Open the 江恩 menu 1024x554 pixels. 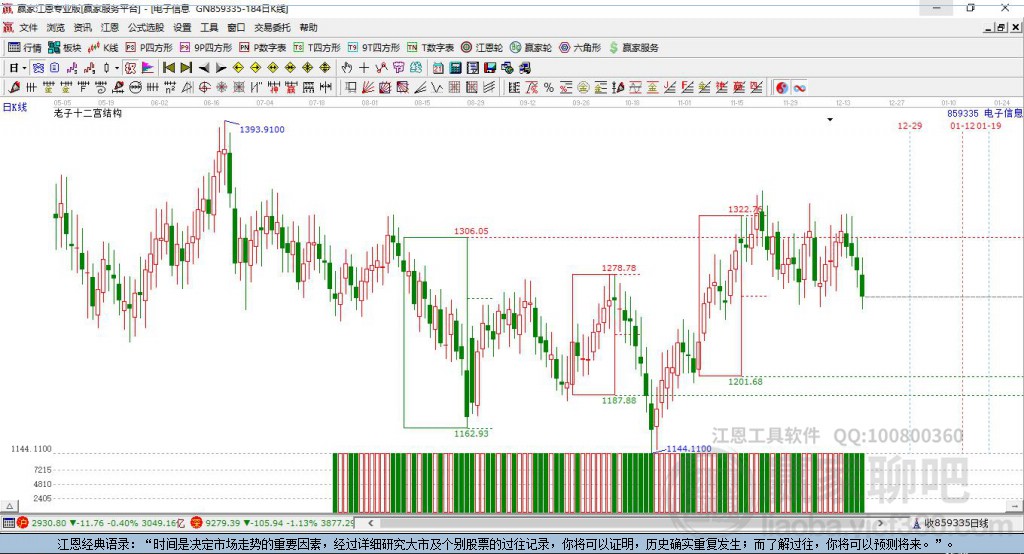pyautogui.click(x=110, y=27)
